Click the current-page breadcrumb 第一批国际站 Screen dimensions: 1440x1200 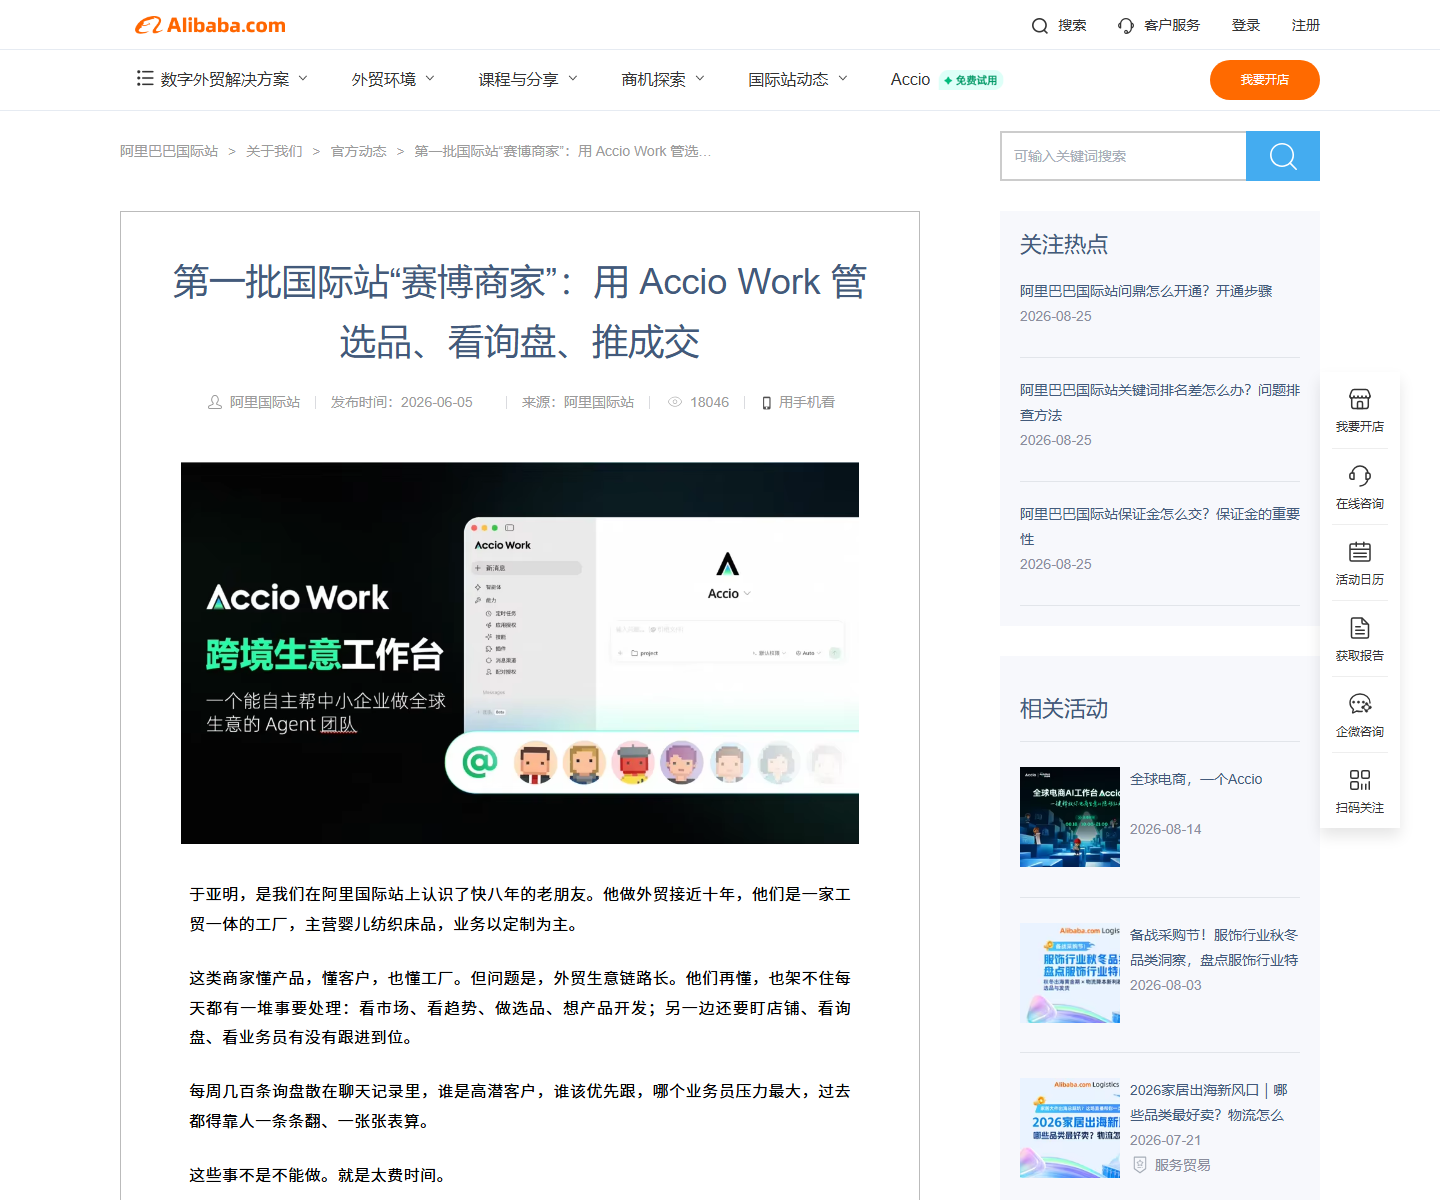[x=563, y=151]
